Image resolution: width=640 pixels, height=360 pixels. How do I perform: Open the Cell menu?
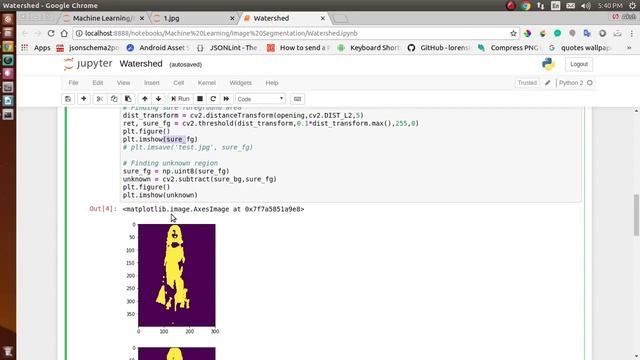click(178, 83)
